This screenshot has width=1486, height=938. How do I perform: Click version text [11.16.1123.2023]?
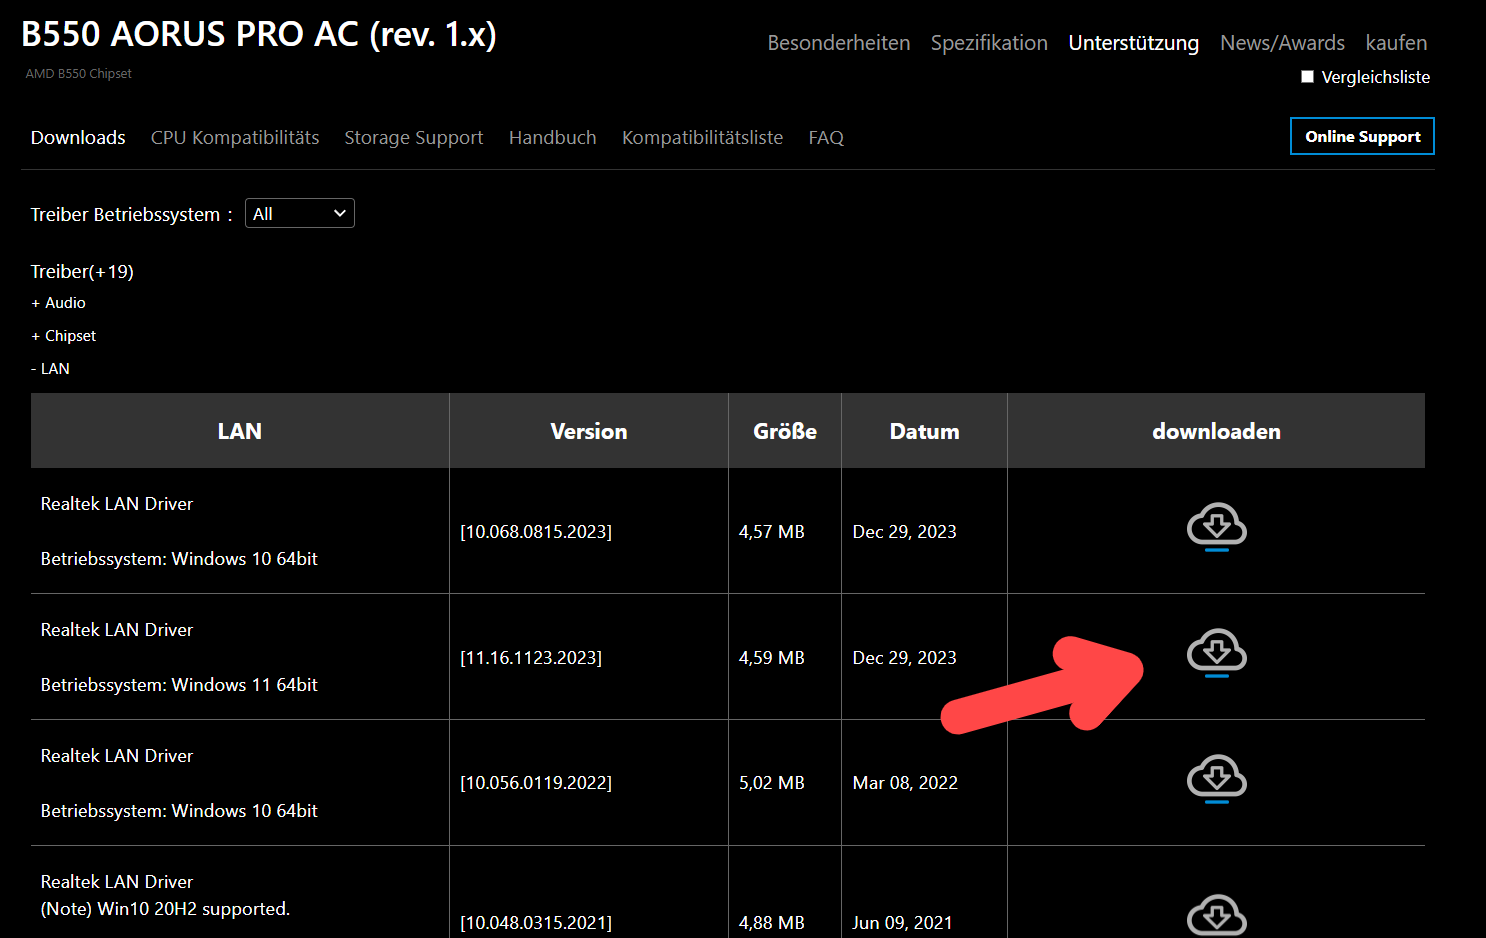point(531,658)
